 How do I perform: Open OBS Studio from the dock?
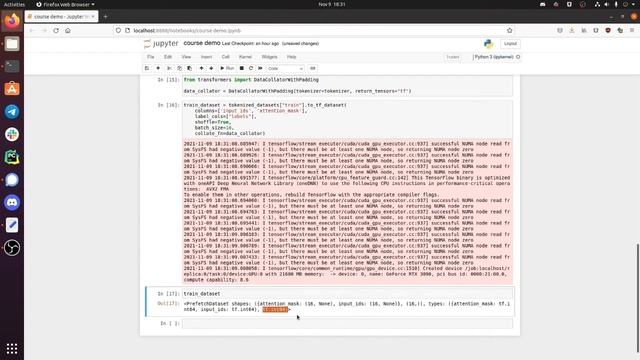(x=12, y=248)
